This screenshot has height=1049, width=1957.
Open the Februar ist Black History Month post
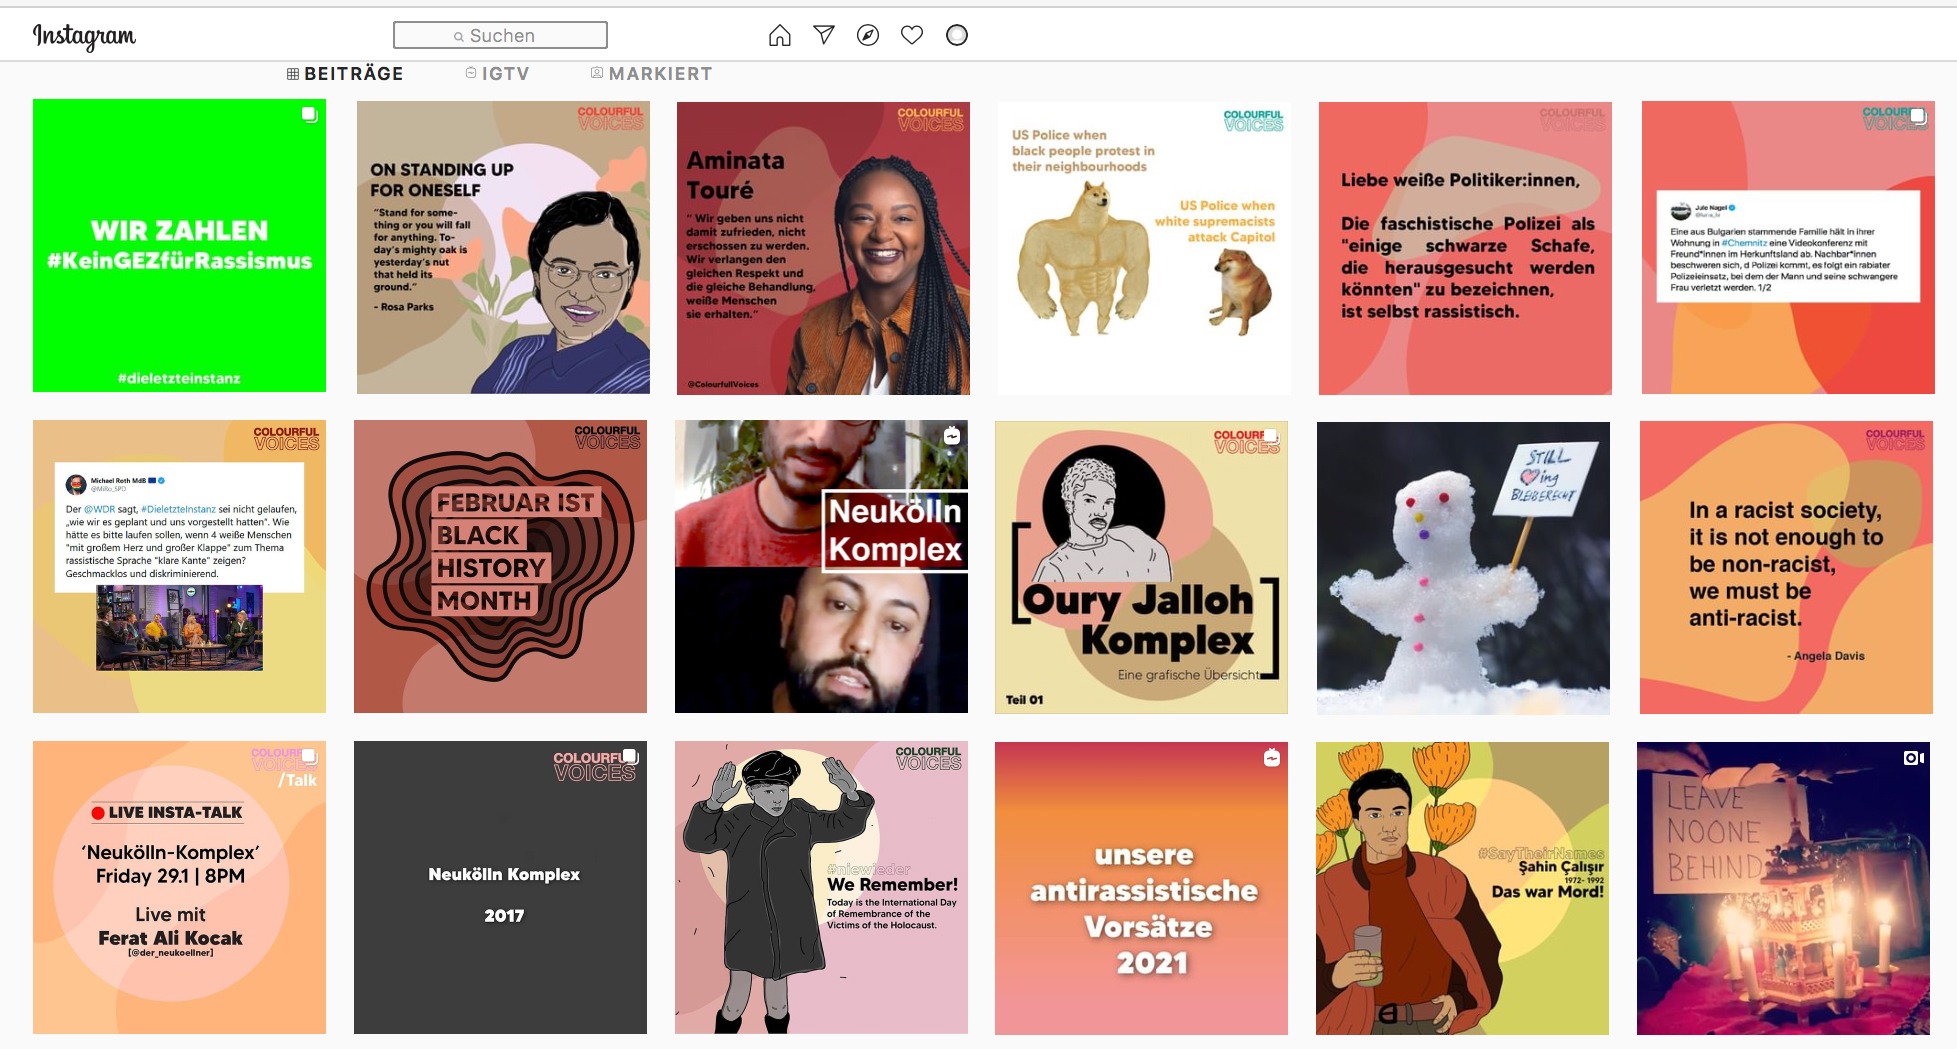(x=500, y=566)
